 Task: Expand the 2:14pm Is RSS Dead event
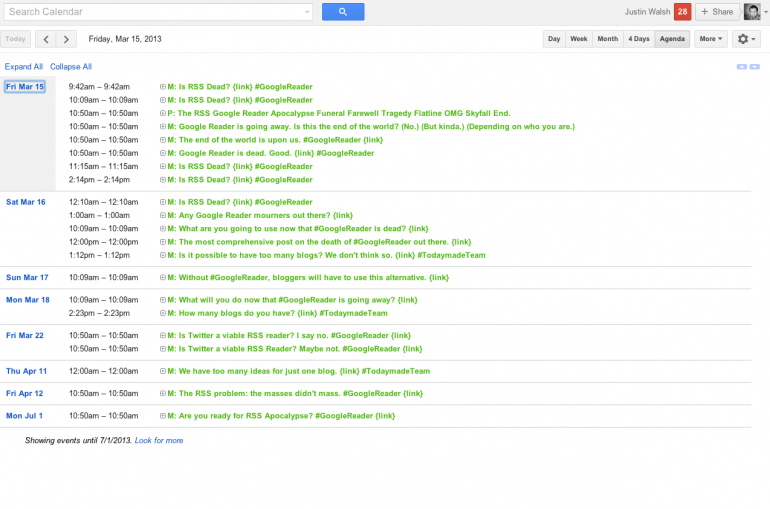pos(163,180)
